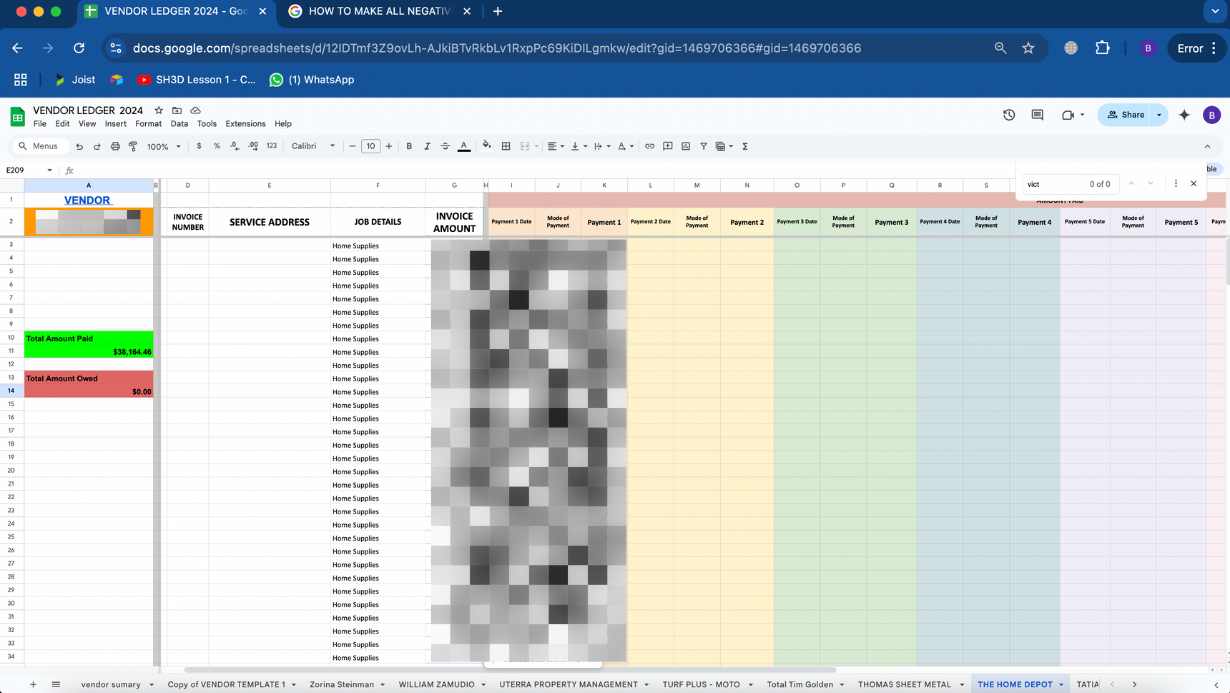Toggle strikethrough formatting
Image resolution: width=1230 pixels, height=693 pixels.
pos(445,146)
